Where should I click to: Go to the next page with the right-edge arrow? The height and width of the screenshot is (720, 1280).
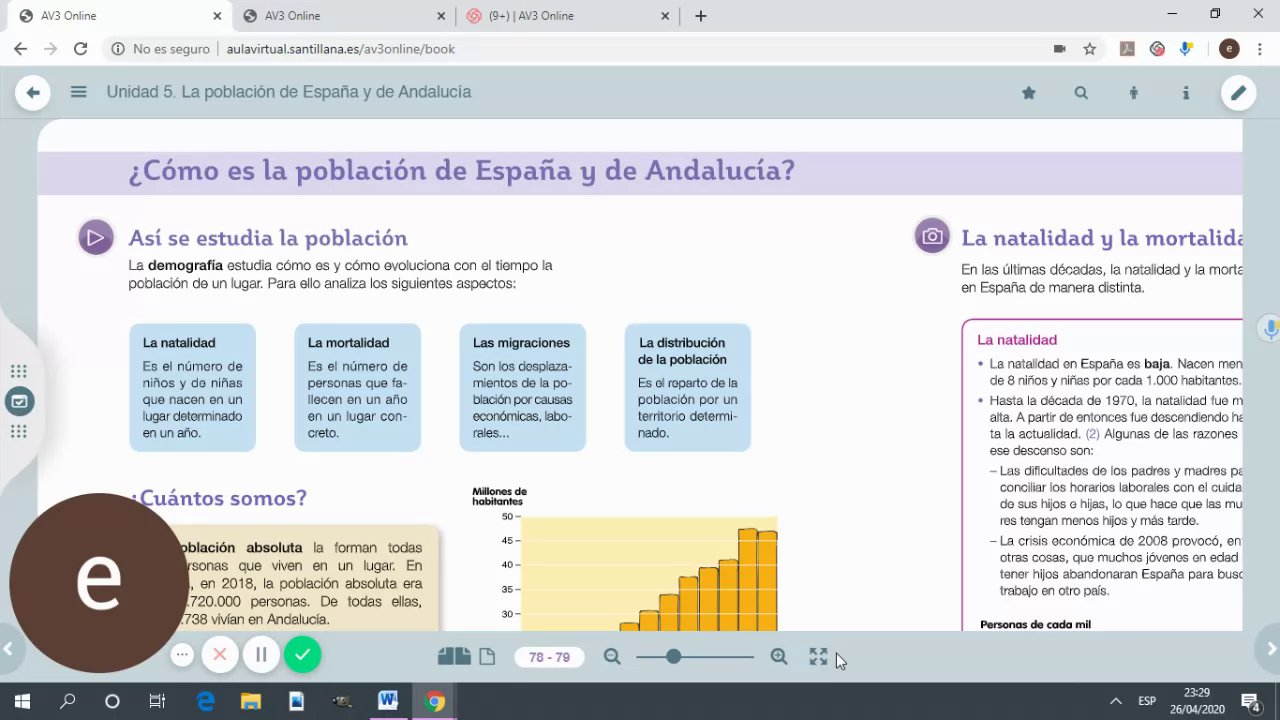[x=1271, y=649]
